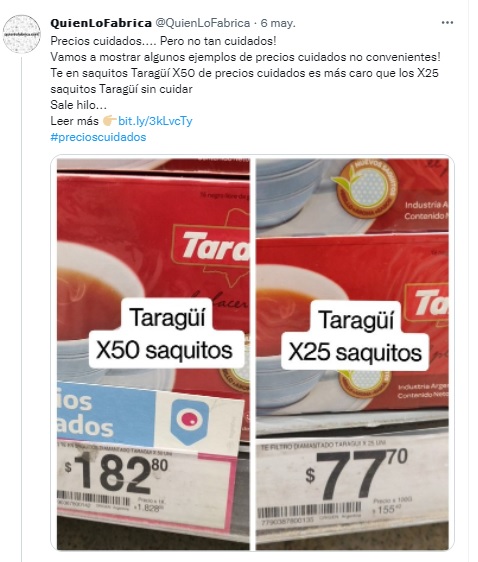Screen dimensions: 478x562
Task: Click the Taragüí X25 saquitos caption label
Action: (x=355, y=336)
